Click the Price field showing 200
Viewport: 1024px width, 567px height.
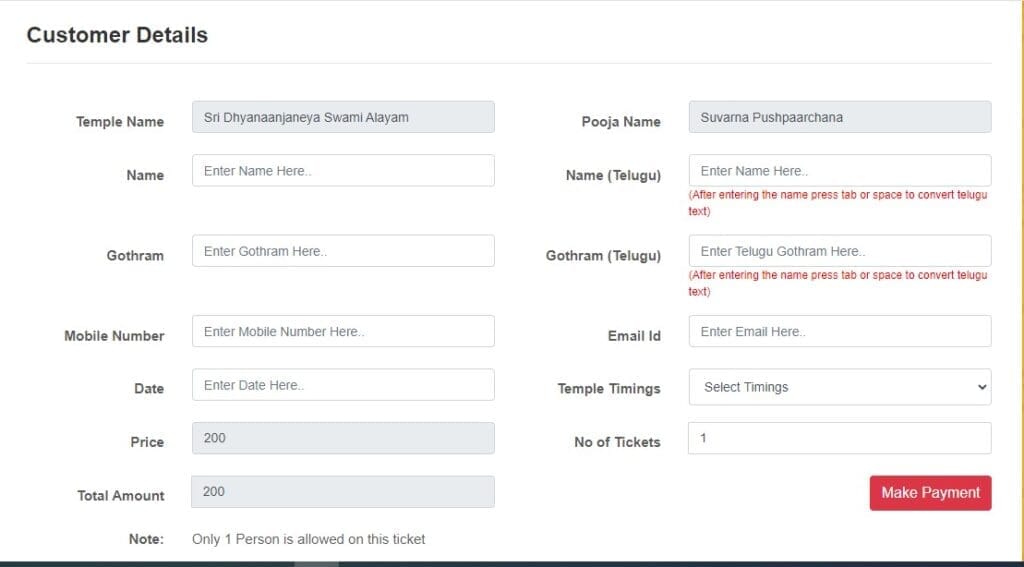click(x=343, y=438)
